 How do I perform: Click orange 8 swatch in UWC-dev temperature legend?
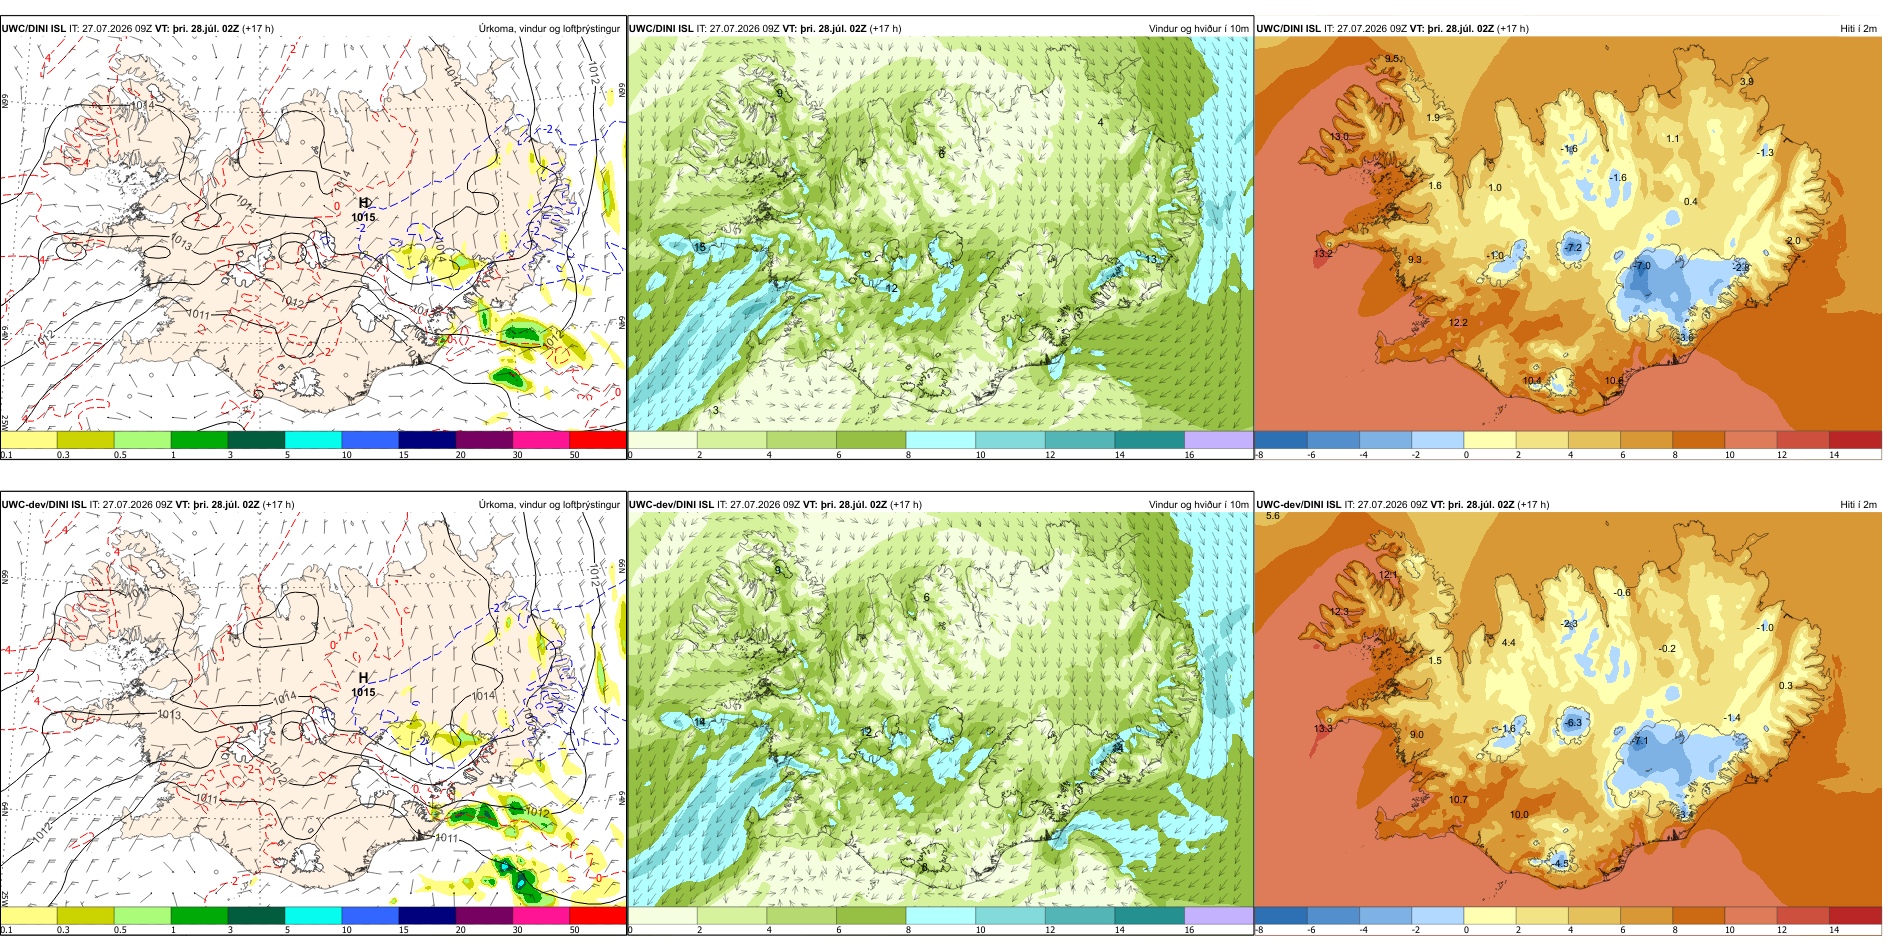(x=1698, y=915)
